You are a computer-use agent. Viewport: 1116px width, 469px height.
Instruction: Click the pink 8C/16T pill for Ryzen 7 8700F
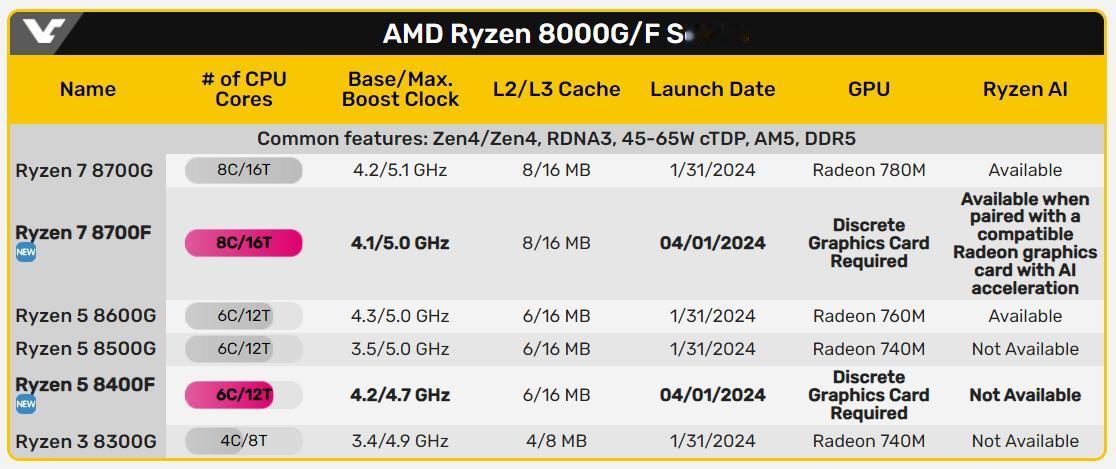pos(243,243)
